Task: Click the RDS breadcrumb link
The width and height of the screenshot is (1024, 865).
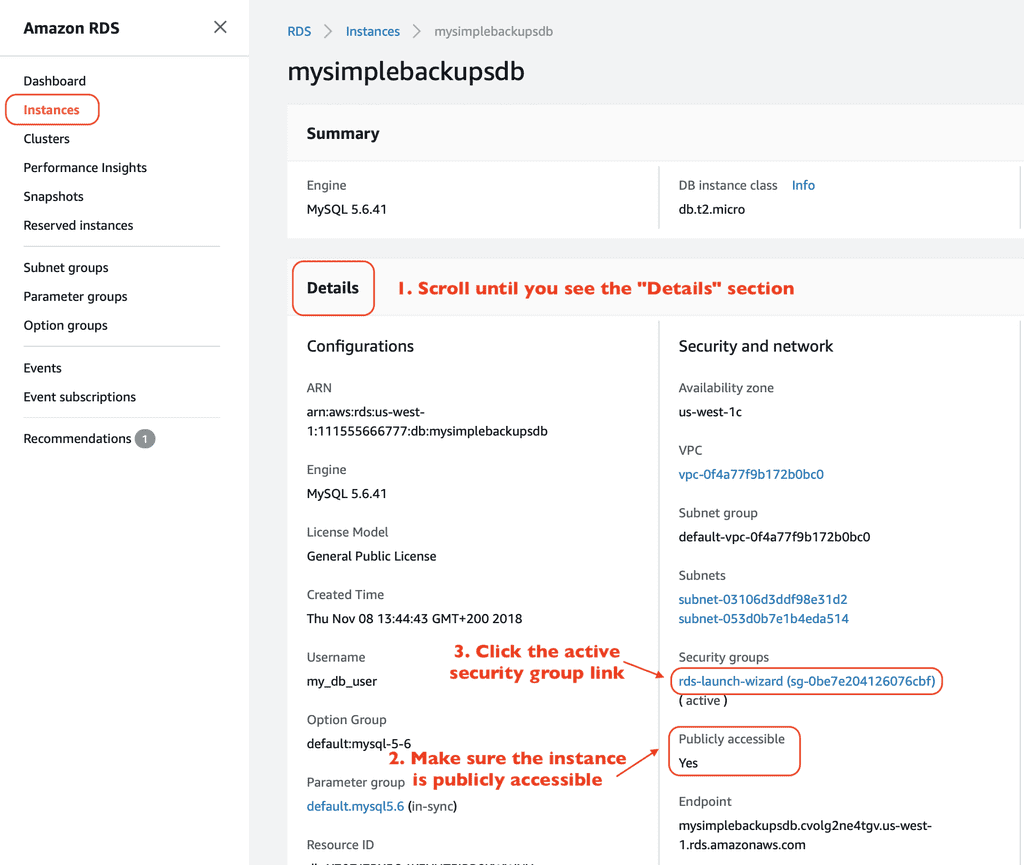Action: point(299,32)
